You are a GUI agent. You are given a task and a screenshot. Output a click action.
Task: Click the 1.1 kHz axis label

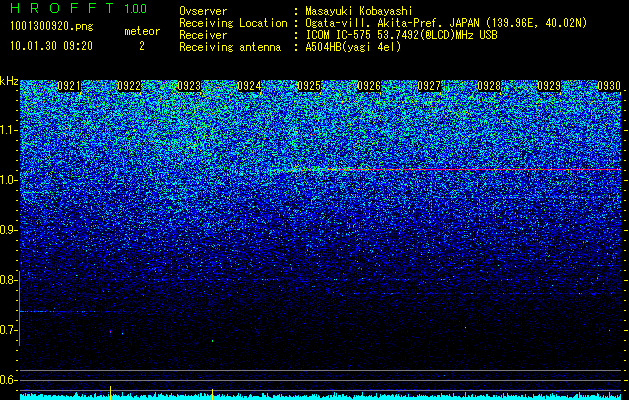[7, 130]
